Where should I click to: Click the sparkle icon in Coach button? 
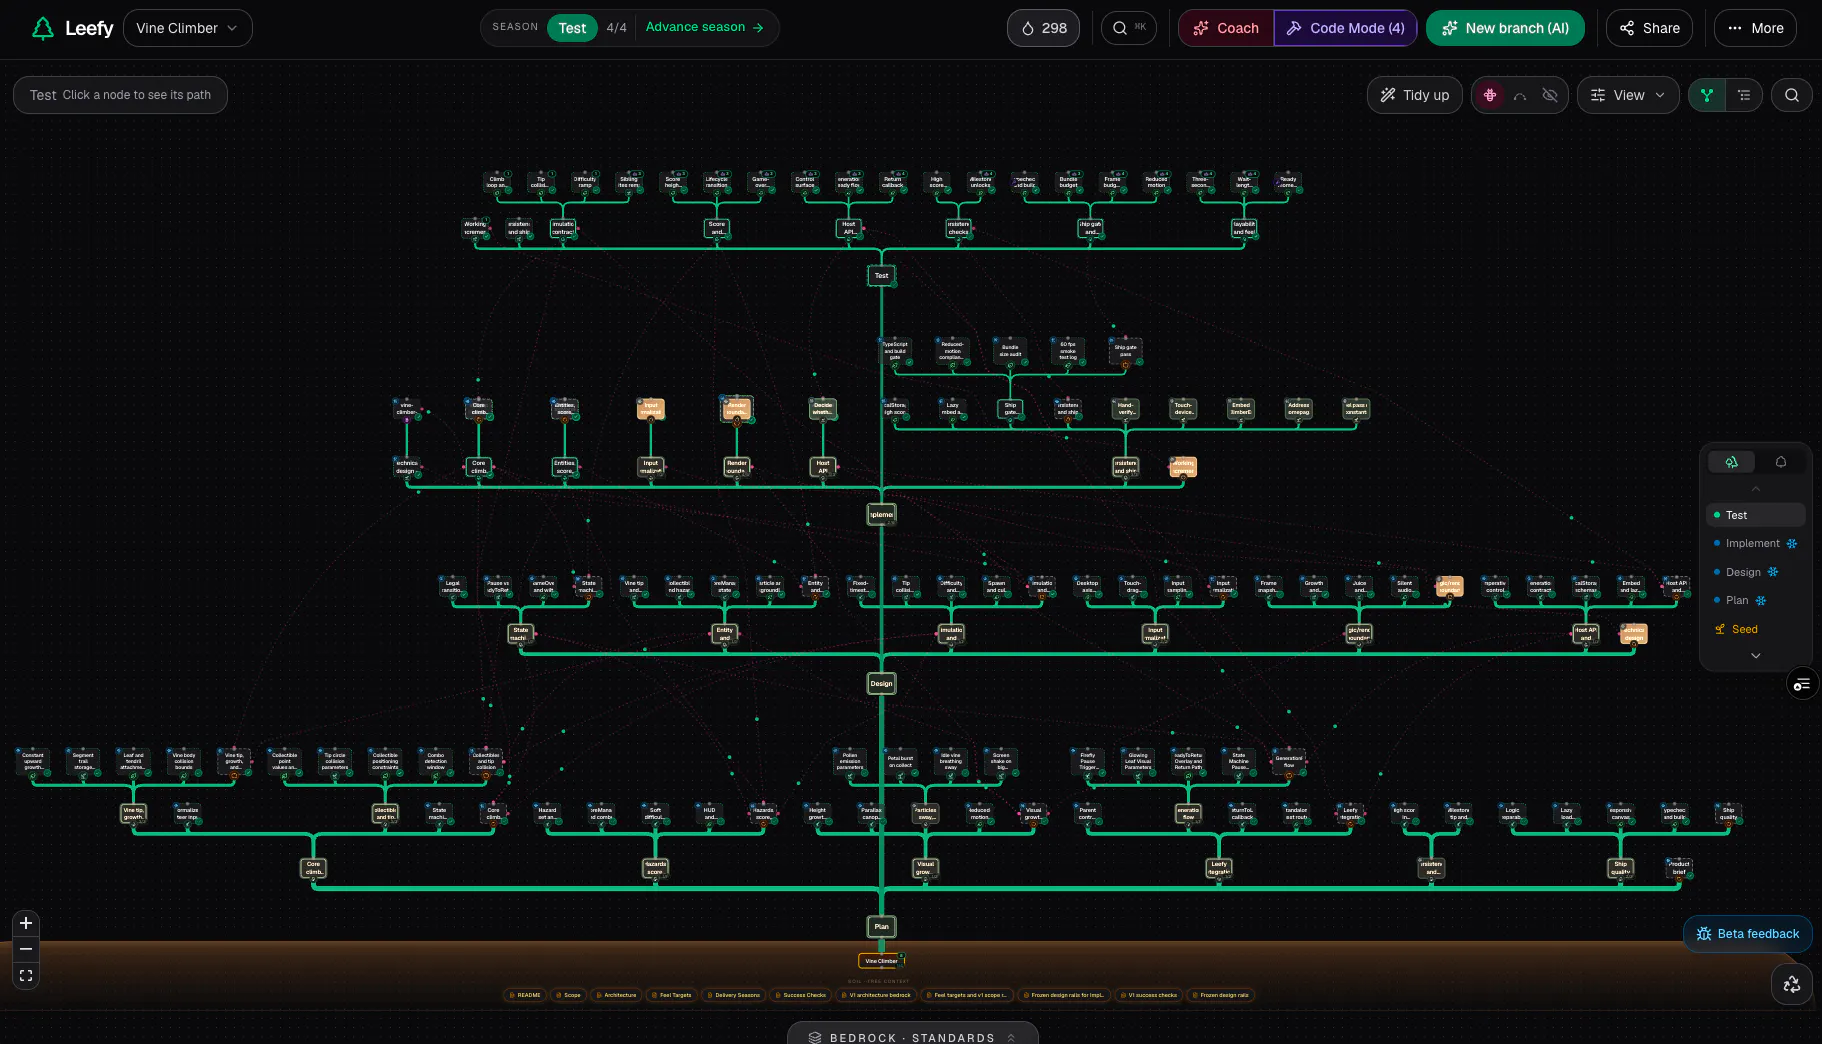[x=1201, y=28]
